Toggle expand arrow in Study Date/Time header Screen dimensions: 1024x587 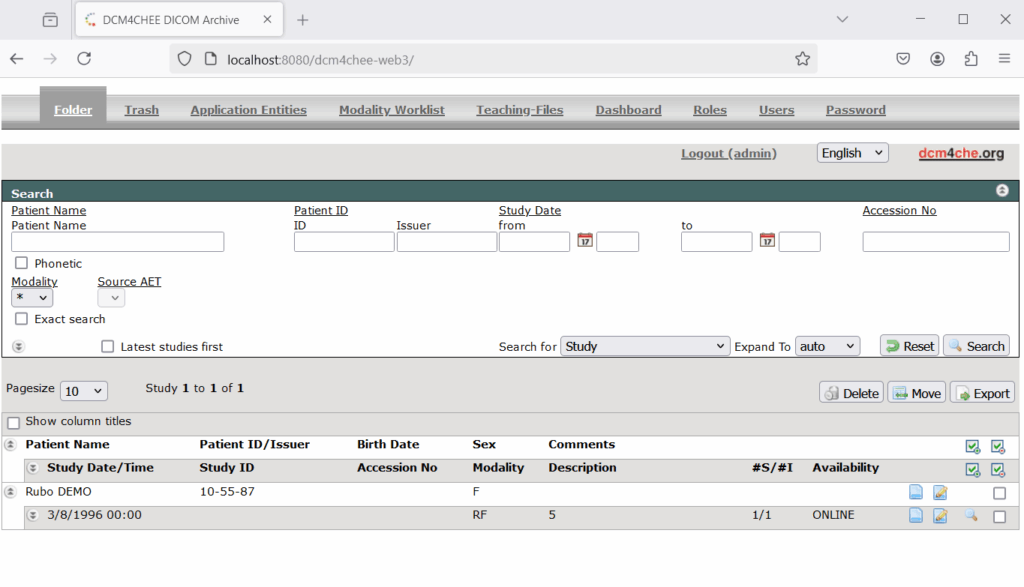point(33,468)
